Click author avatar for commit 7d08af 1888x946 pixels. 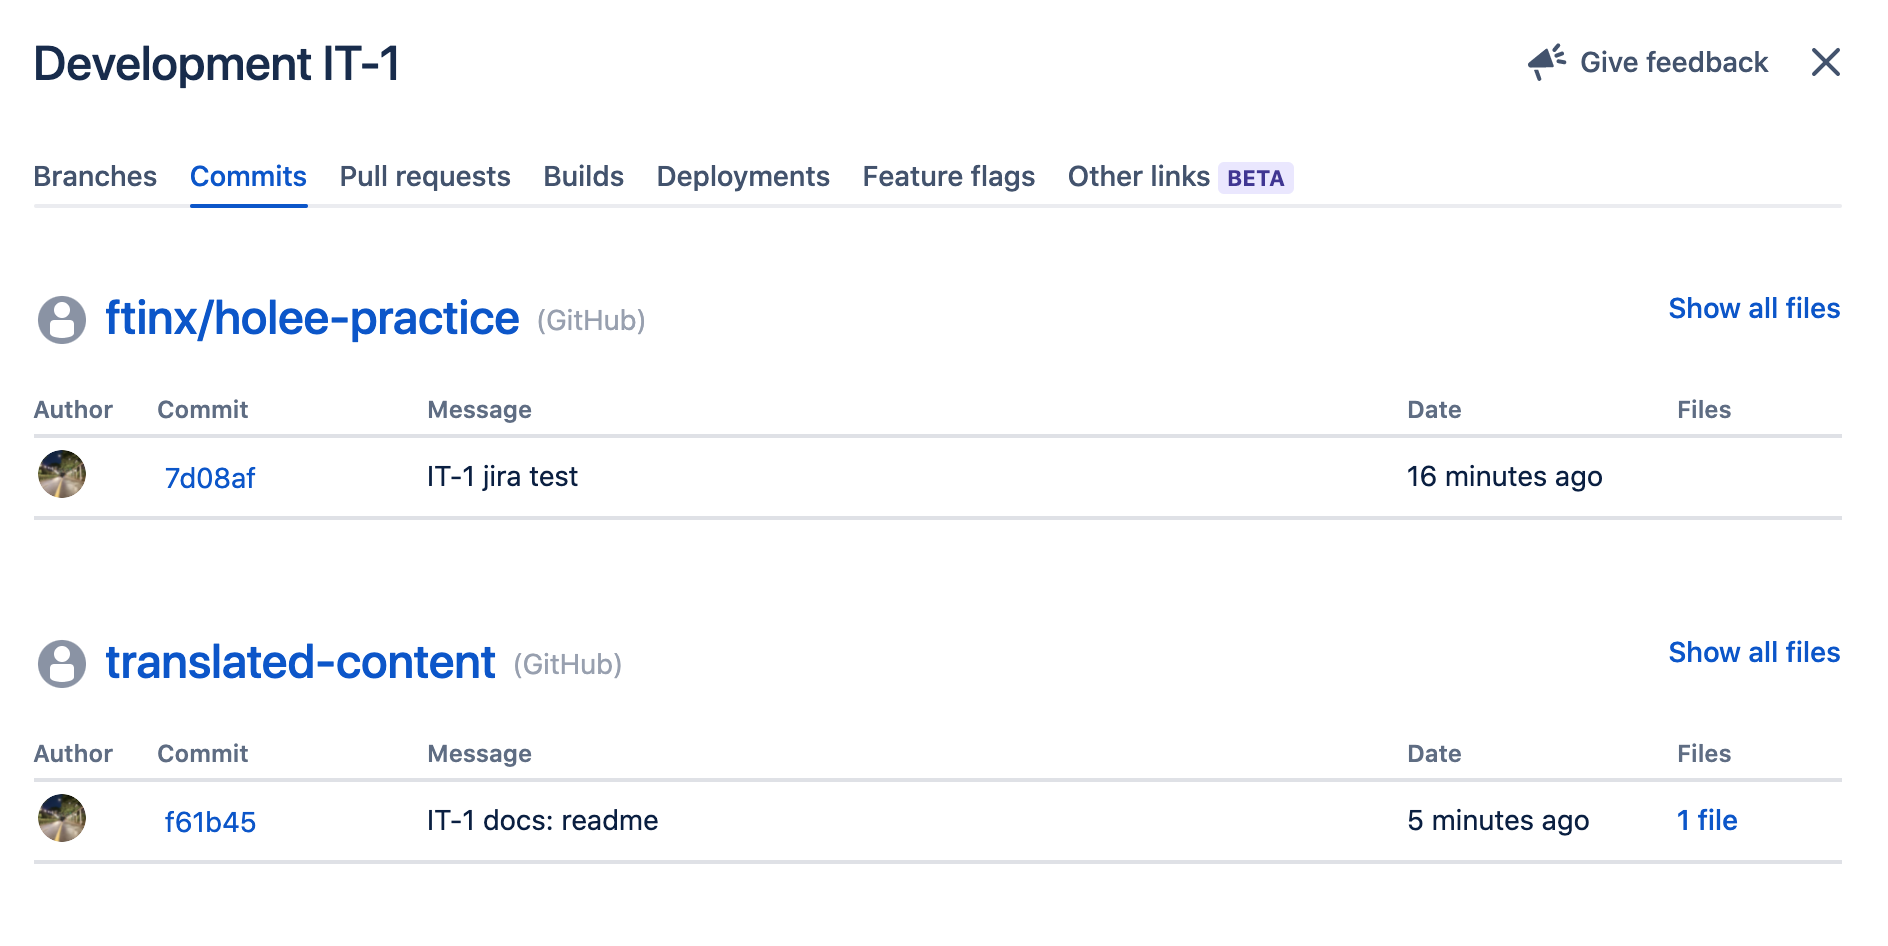(62, 475)
